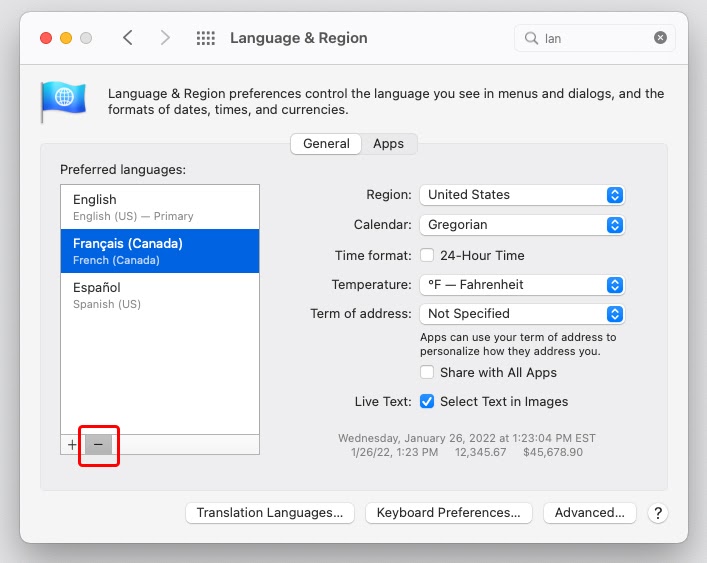Open help with the question mark button

[658, 513]
